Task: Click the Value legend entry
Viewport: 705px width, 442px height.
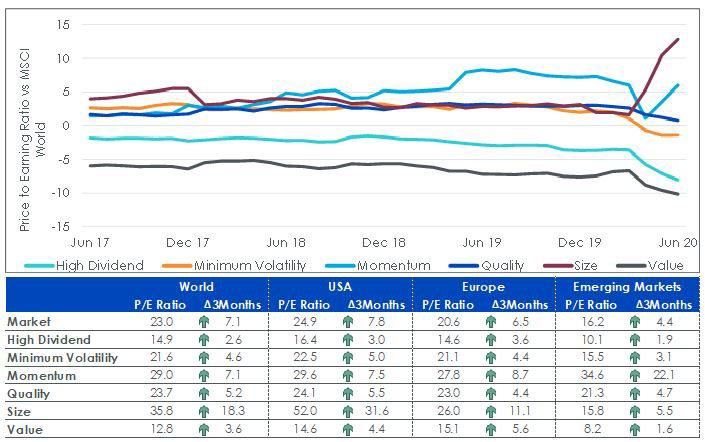Action: (650, 266)
